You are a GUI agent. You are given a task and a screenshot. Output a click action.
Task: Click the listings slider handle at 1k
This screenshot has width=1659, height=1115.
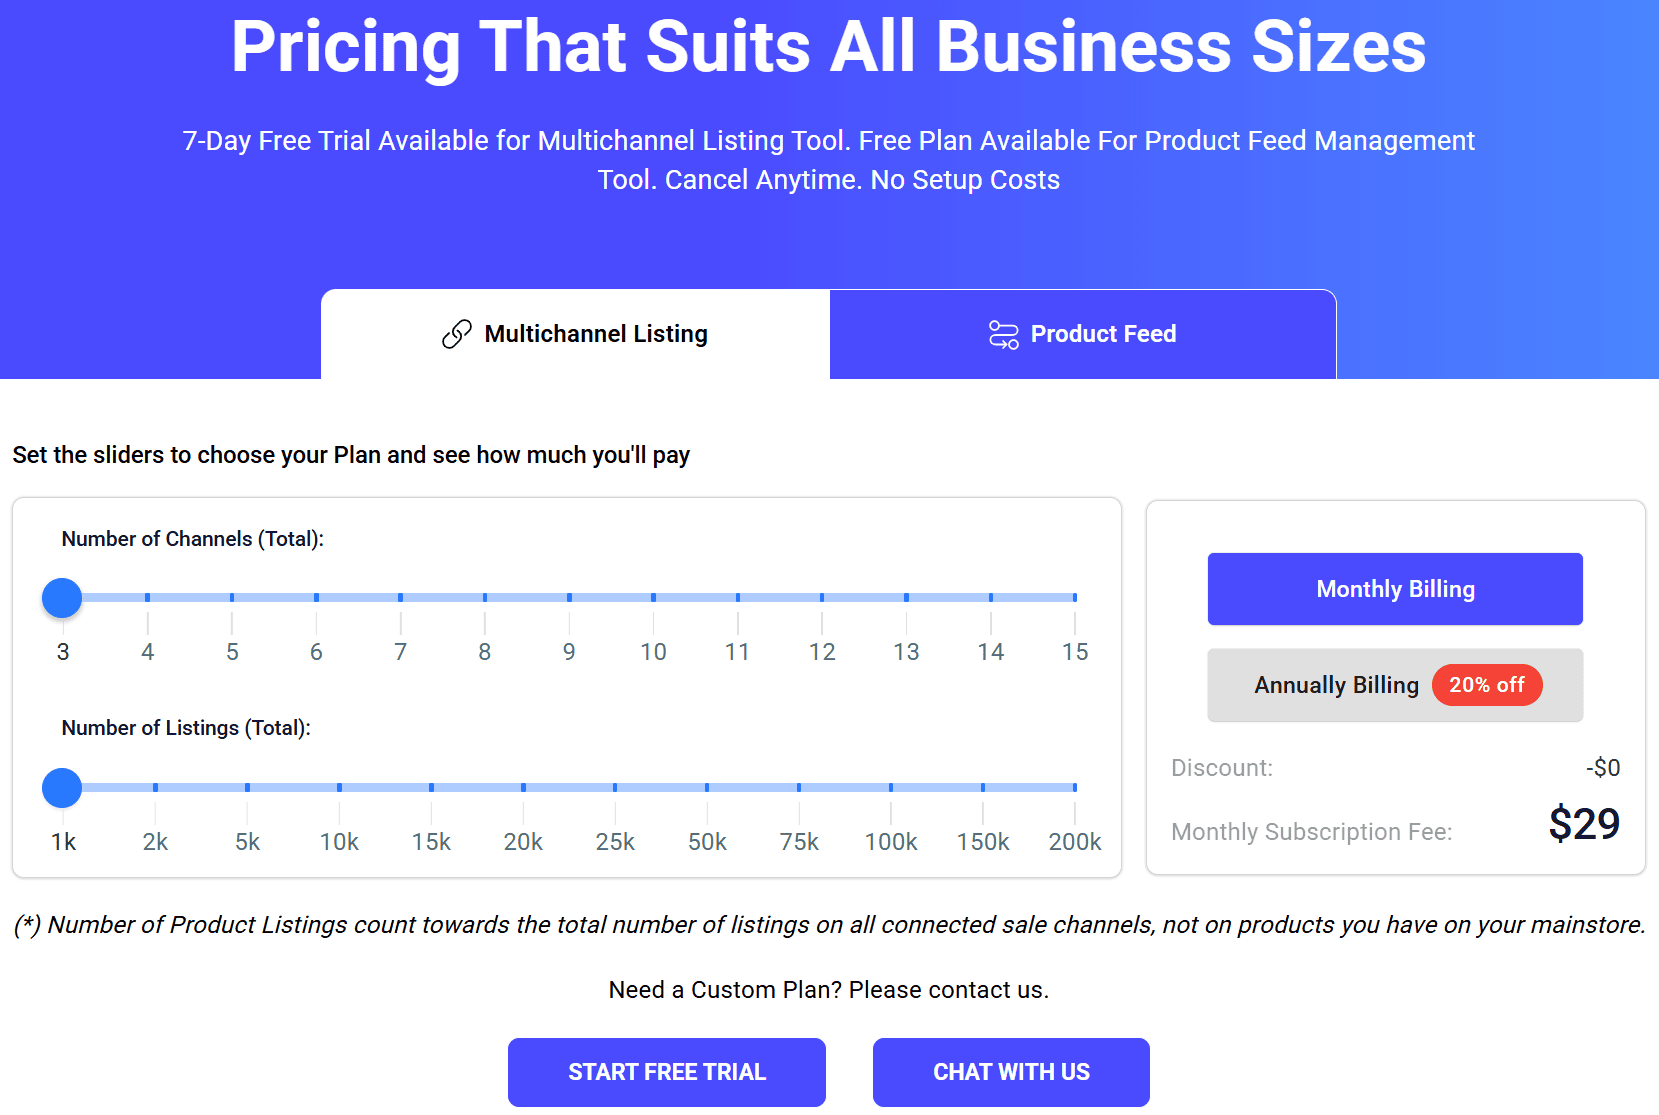point(62,787)
